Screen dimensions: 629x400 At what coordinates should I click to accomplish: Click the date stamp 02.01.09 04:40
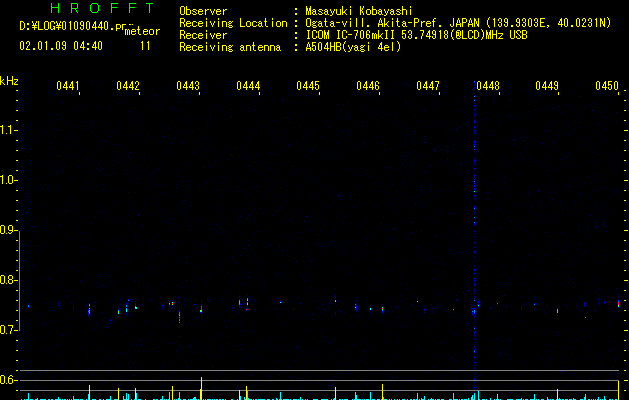61,46
